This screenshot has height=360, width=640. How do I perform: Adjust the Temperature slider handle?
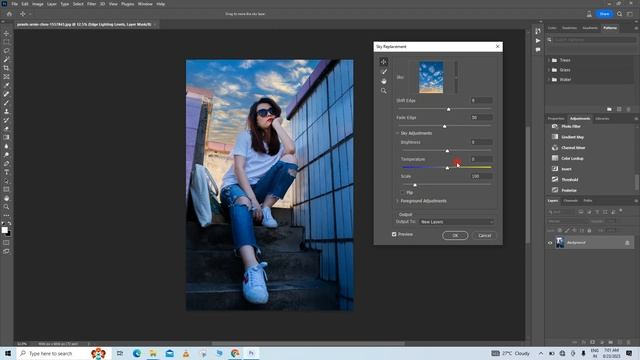click(447, 168)
